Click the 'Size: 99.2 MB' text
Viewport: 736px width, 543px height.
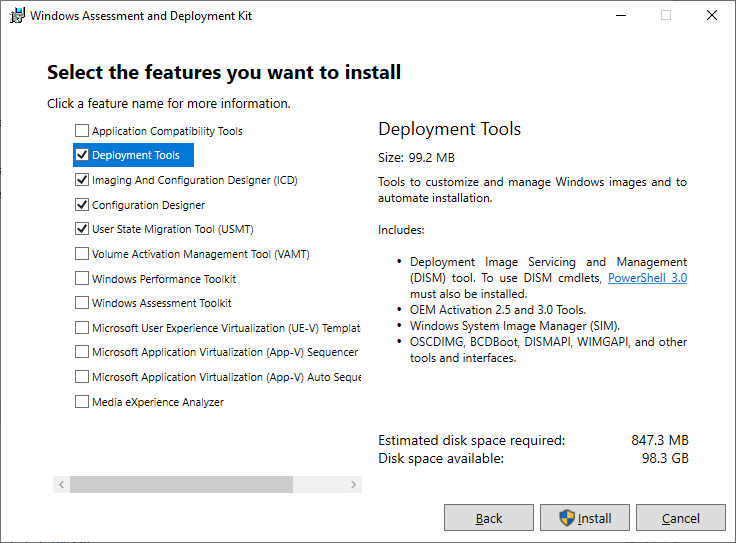416,158
